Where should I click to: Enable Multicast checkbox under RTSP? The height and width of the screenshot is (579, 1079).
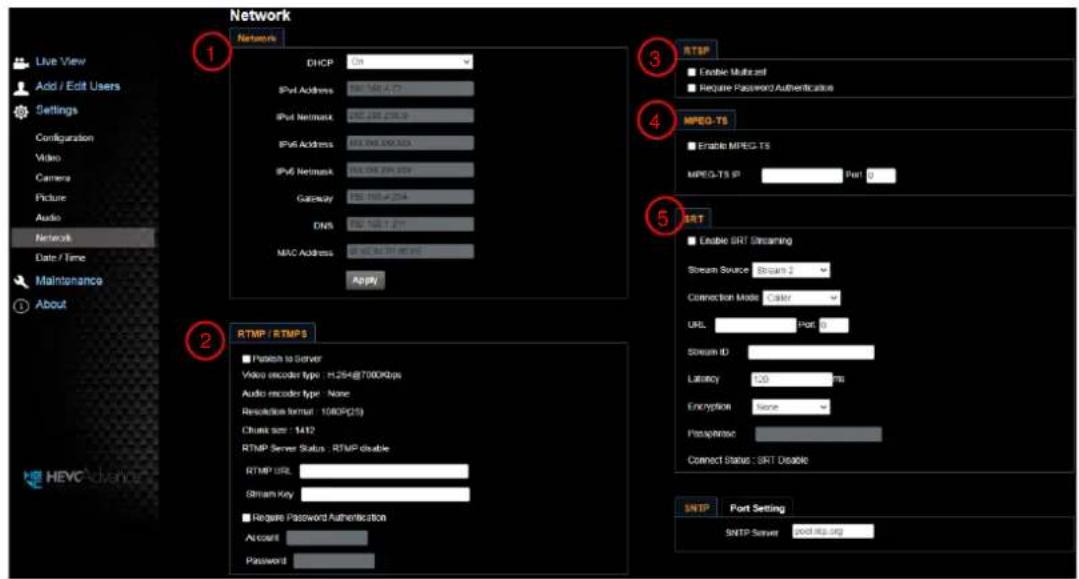click(692, 72)
